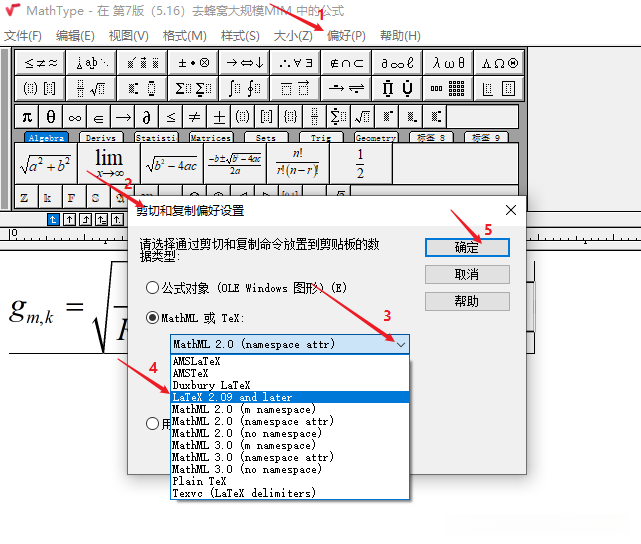Select the formula object (OLE) radio option

point(152,288)
